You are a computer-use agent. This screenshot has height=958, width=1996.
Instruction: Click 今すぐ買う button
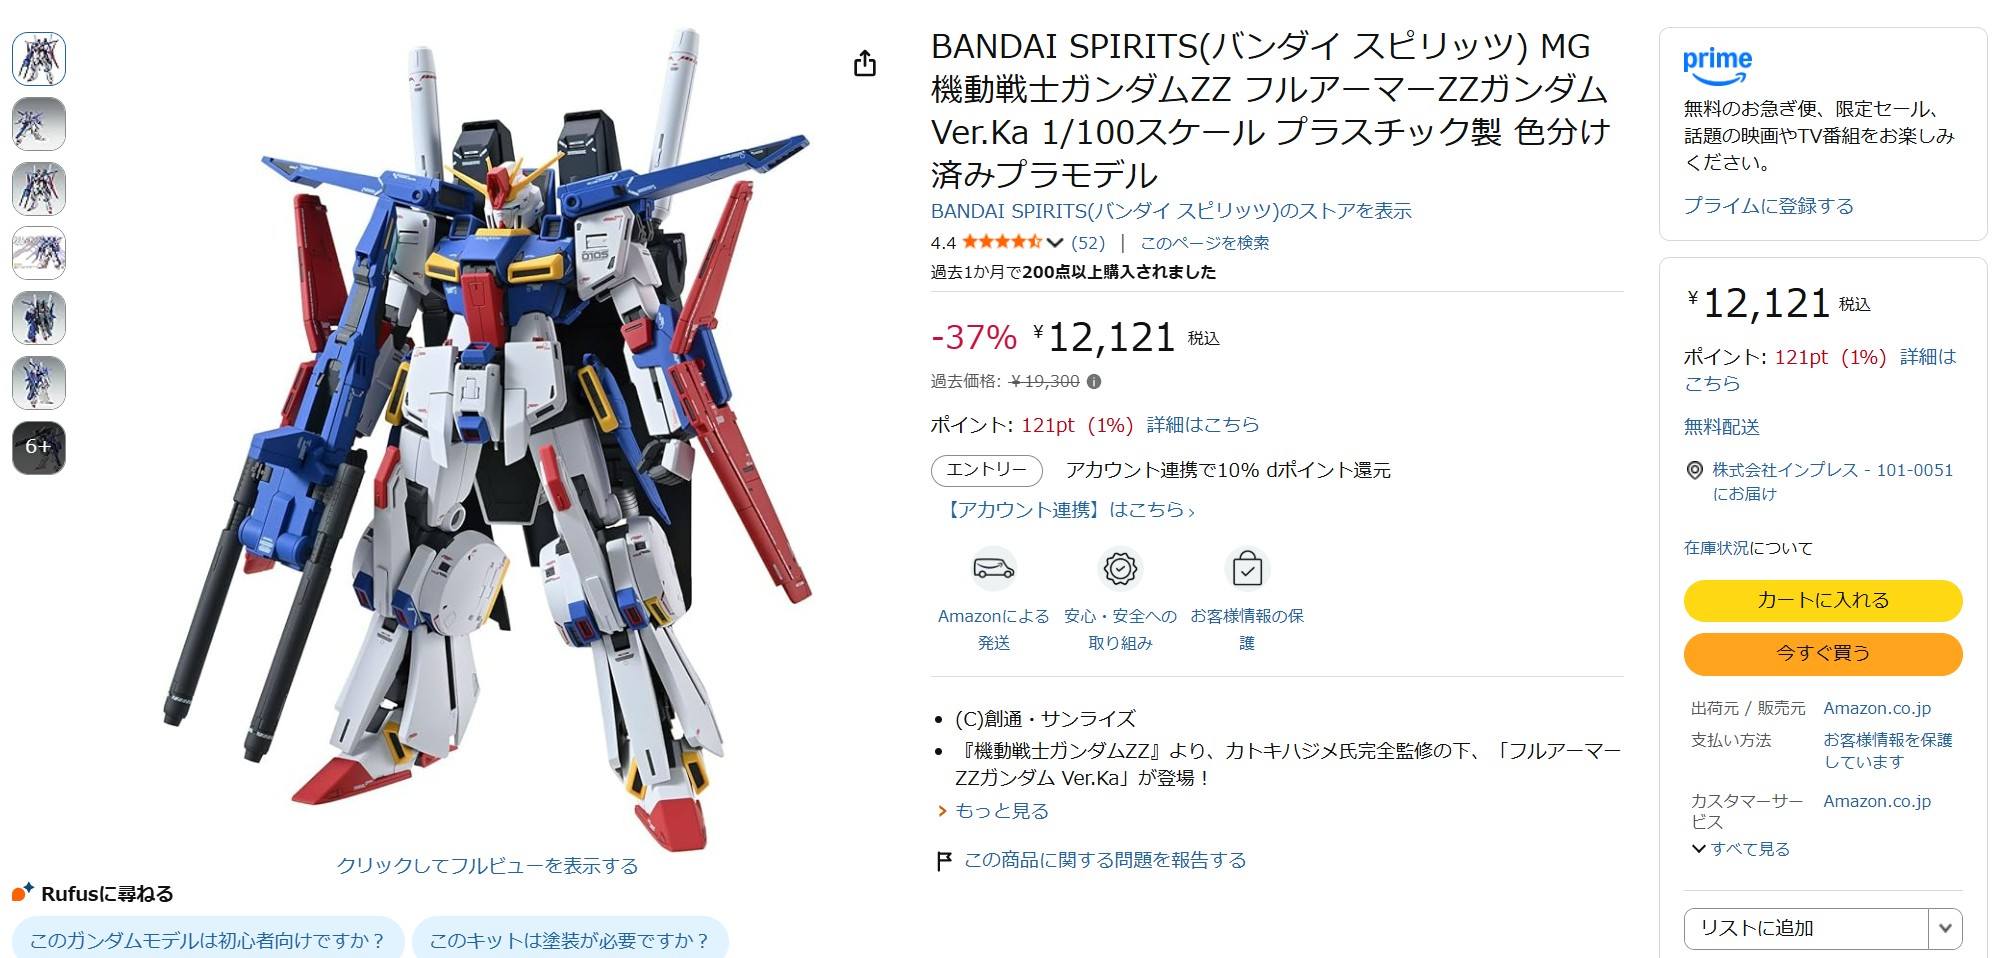1823,653
